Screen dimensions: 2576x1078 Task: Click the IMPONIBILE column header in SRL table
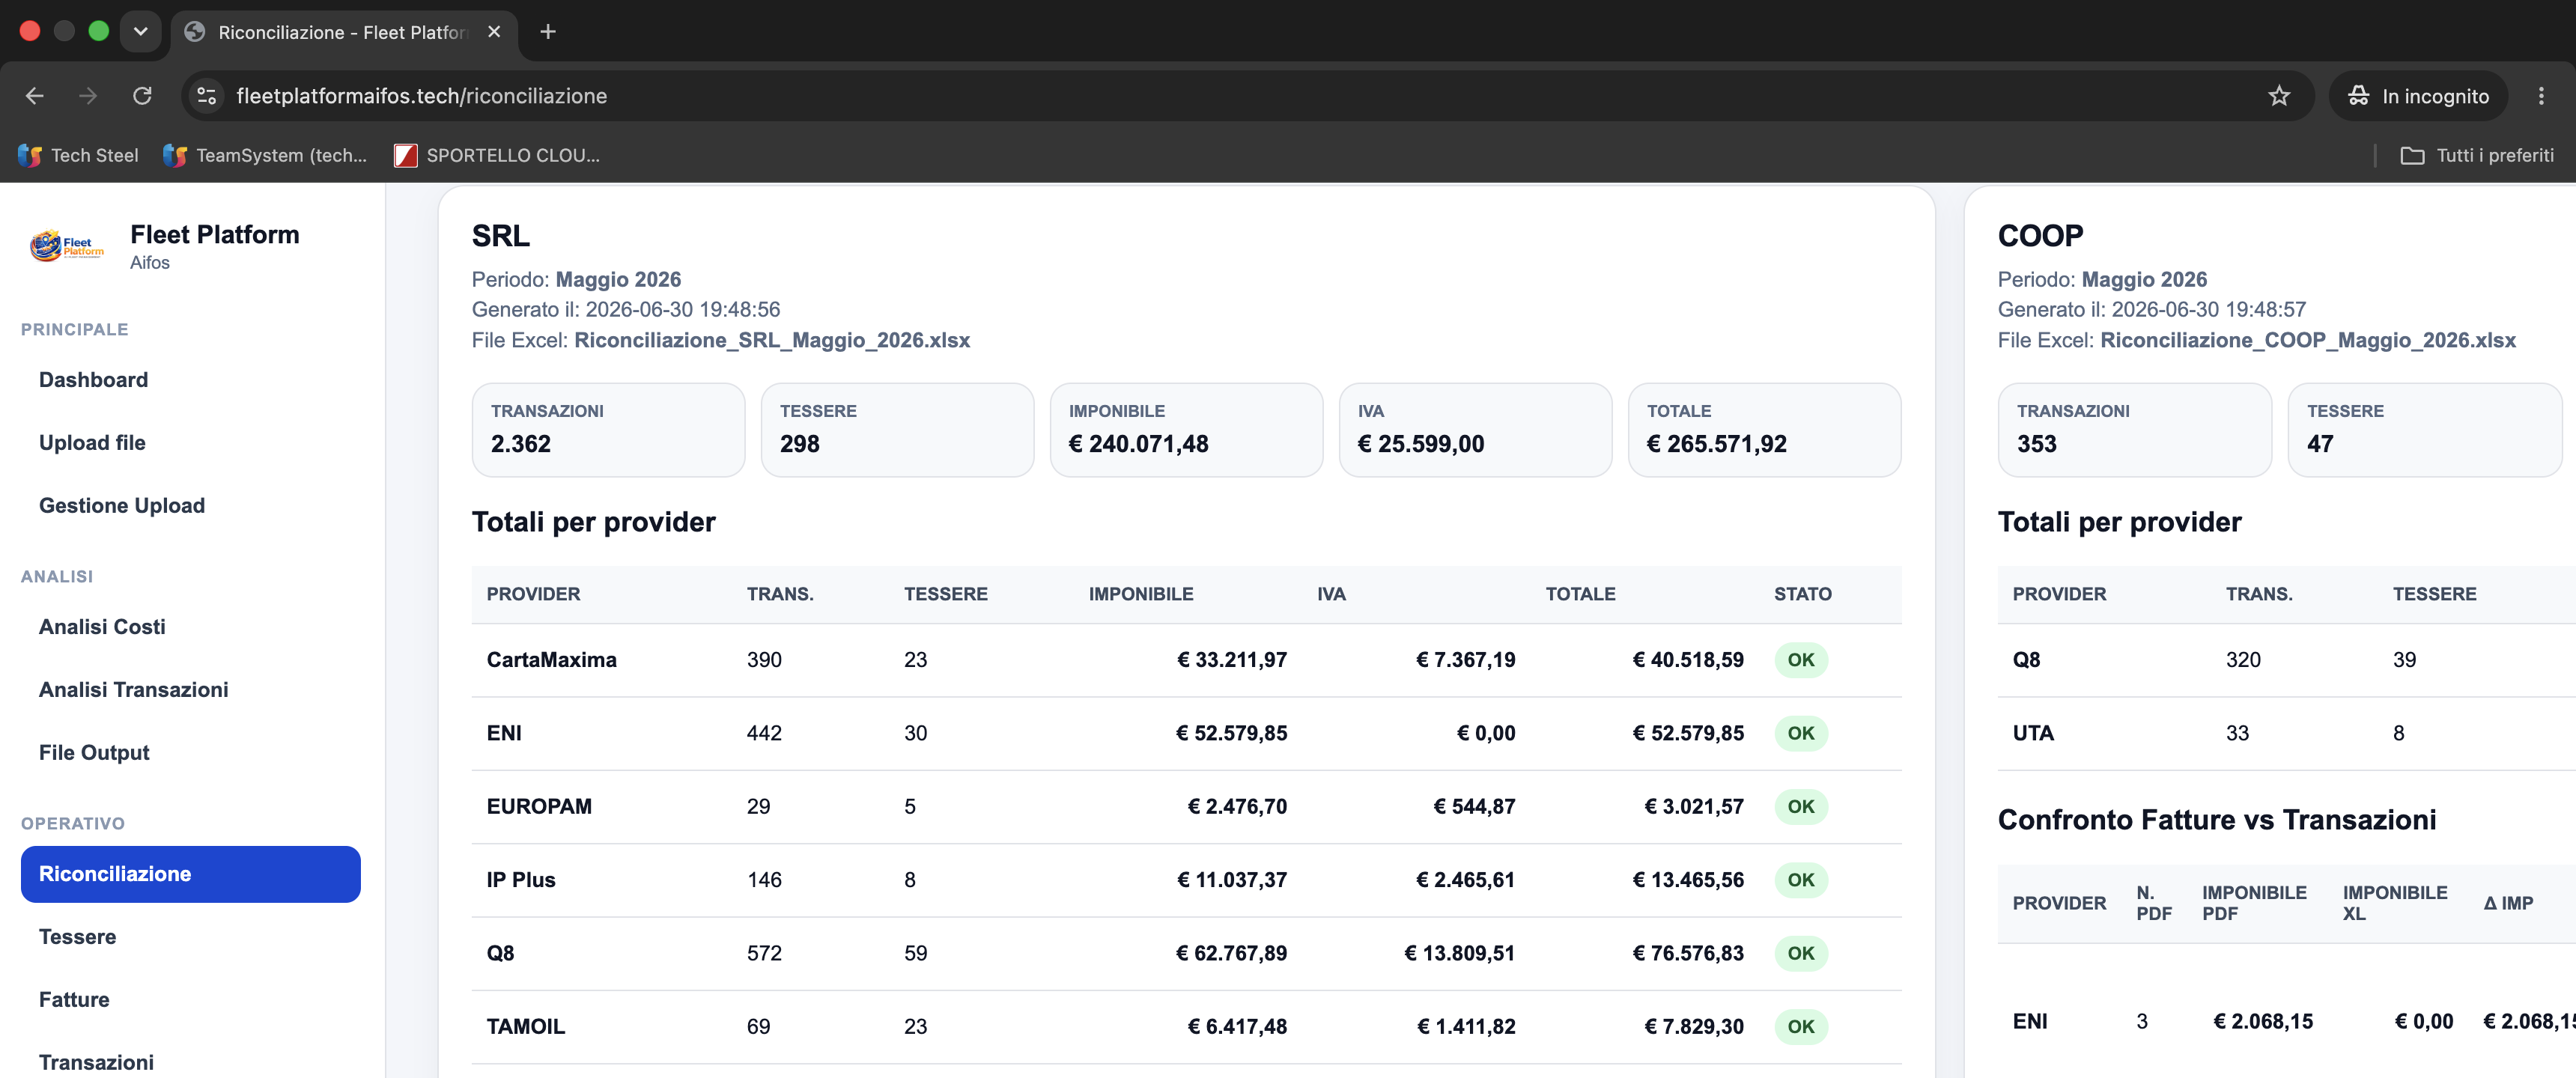[x=1141, y=594]
